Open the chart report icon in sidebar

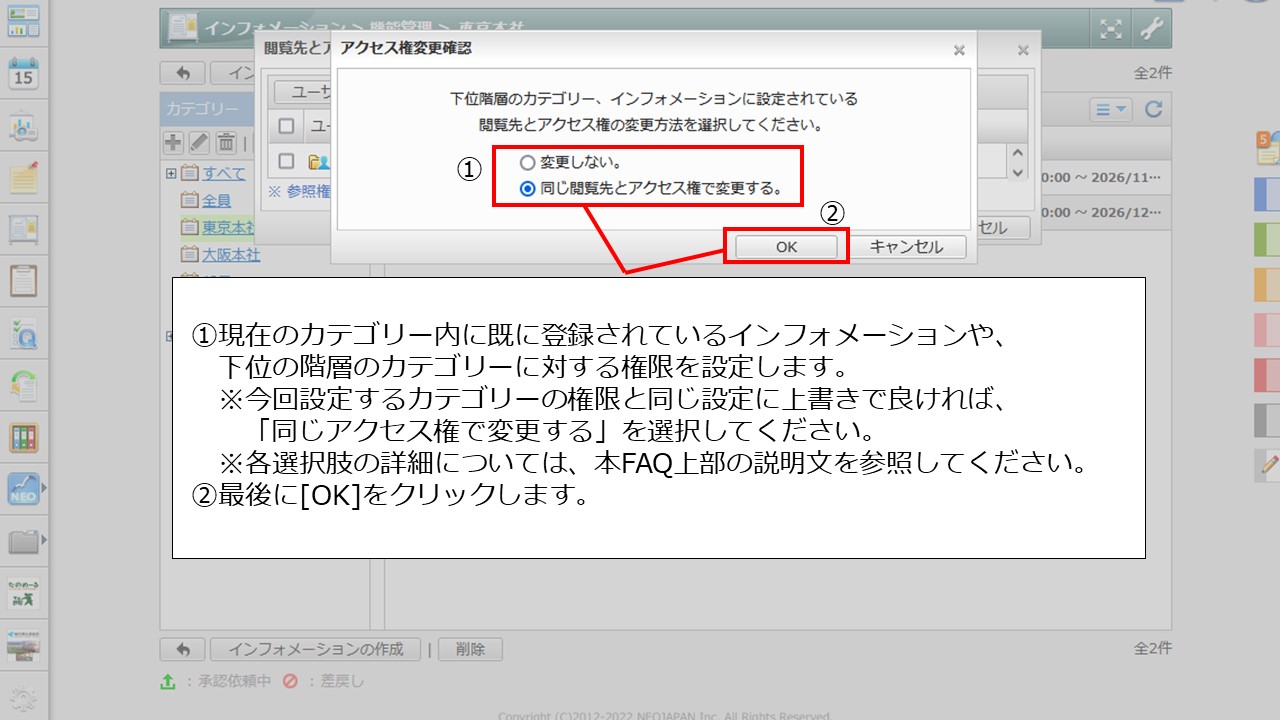pyautogui.click(x=23, y=126)
